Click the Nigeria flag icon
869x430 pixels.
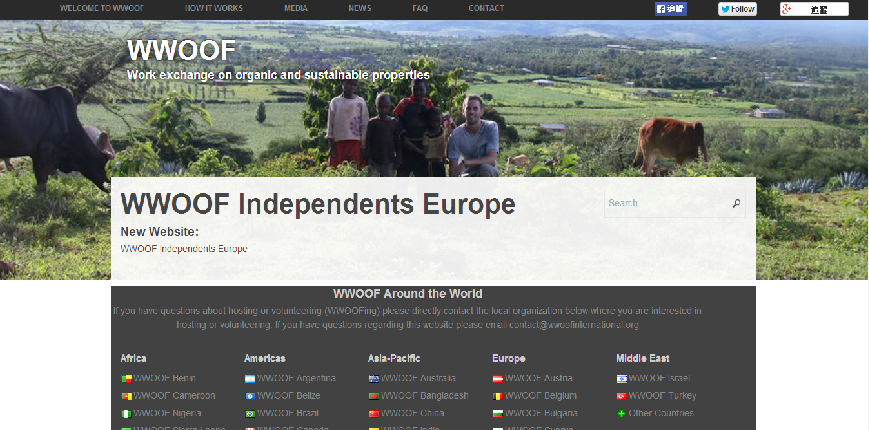(x=126, y=414)
